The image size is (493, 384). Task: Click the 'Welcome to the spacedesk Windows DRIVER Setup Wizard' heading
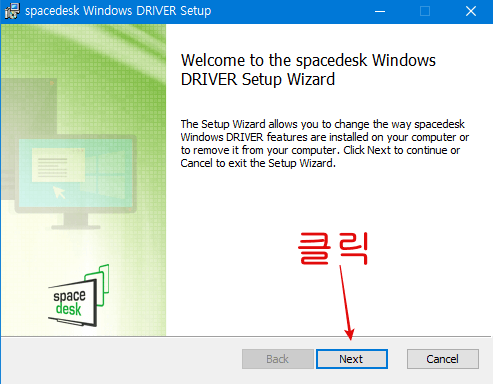pos(308,70)
